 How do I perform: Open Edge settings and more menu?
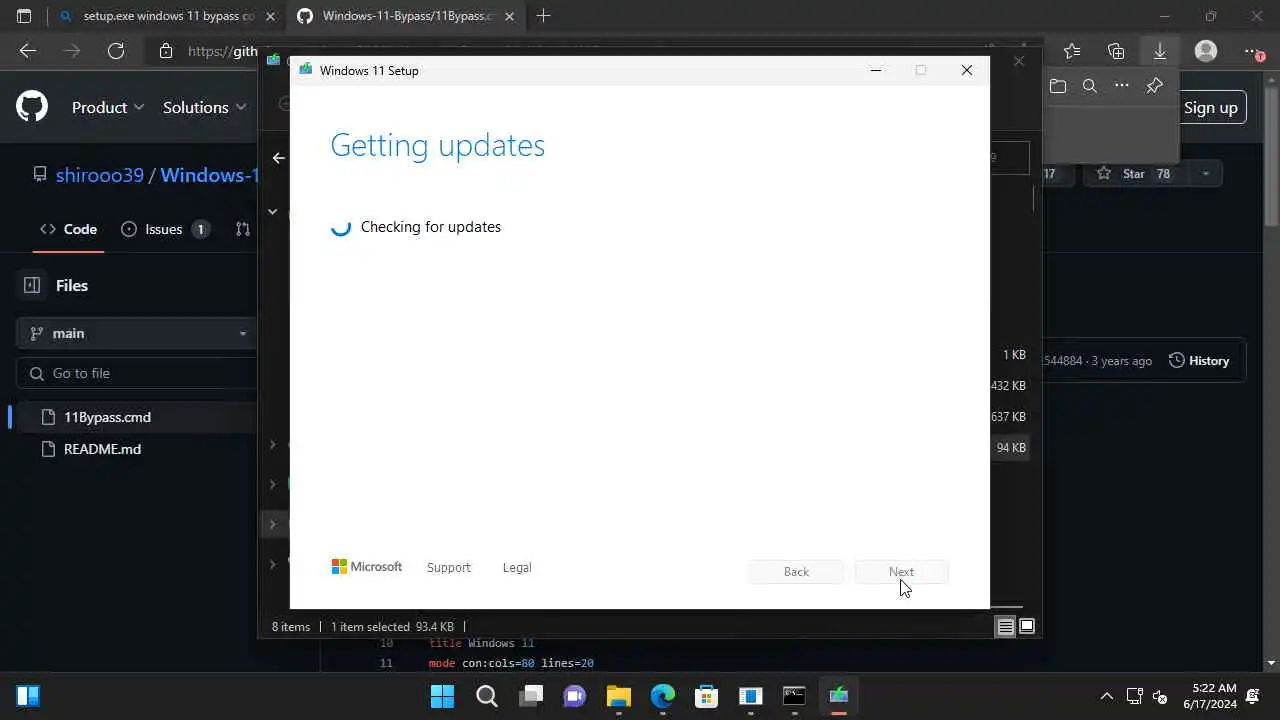point(1252,51)
